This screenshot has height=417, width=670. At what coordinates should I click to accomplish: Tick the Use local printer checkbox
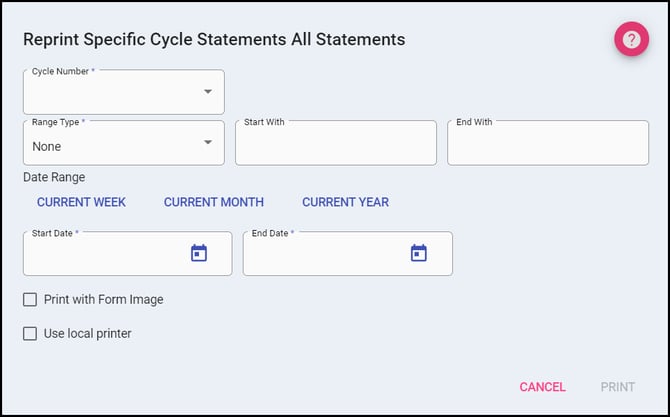[x=30, y=333]
